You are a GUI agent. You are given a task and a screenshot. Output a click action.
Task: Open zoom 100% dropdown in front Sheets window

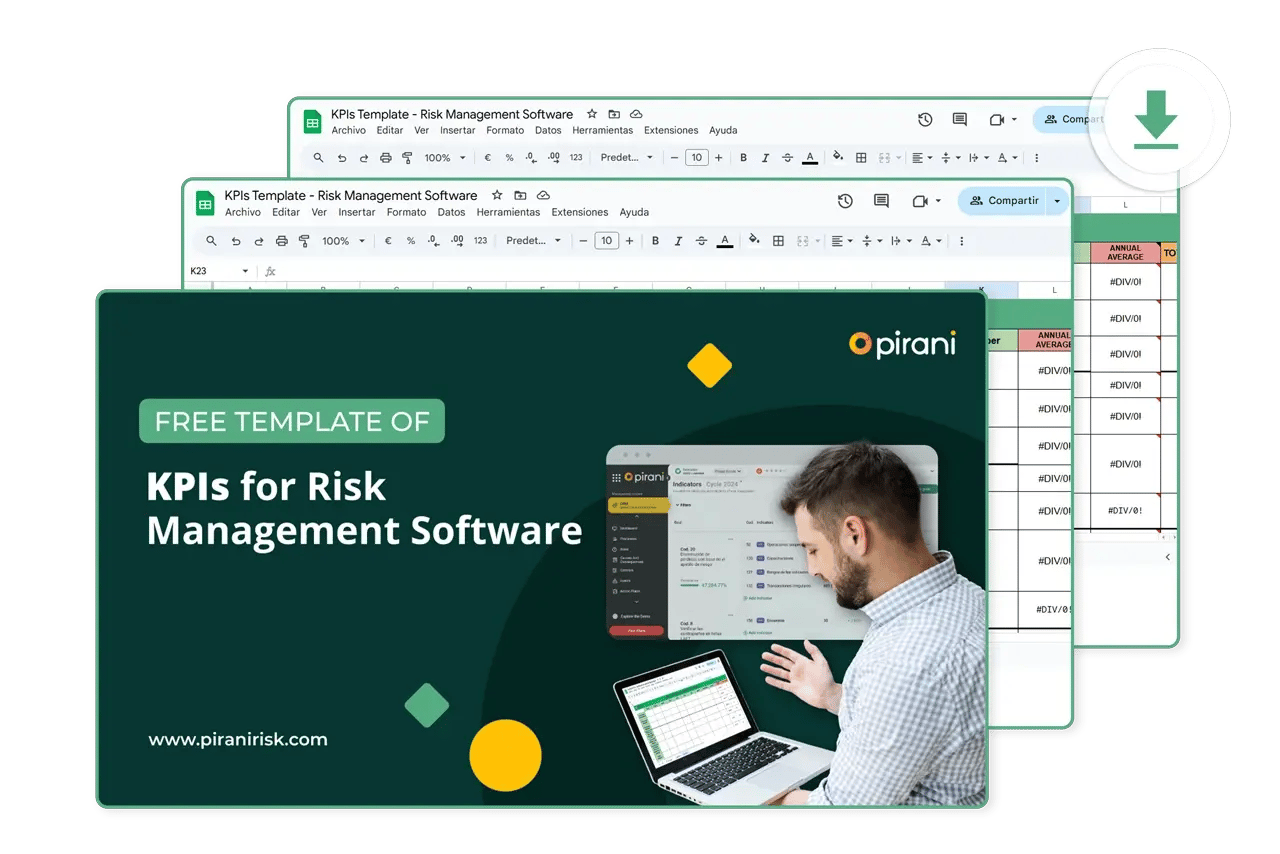[x=342, y=241]
